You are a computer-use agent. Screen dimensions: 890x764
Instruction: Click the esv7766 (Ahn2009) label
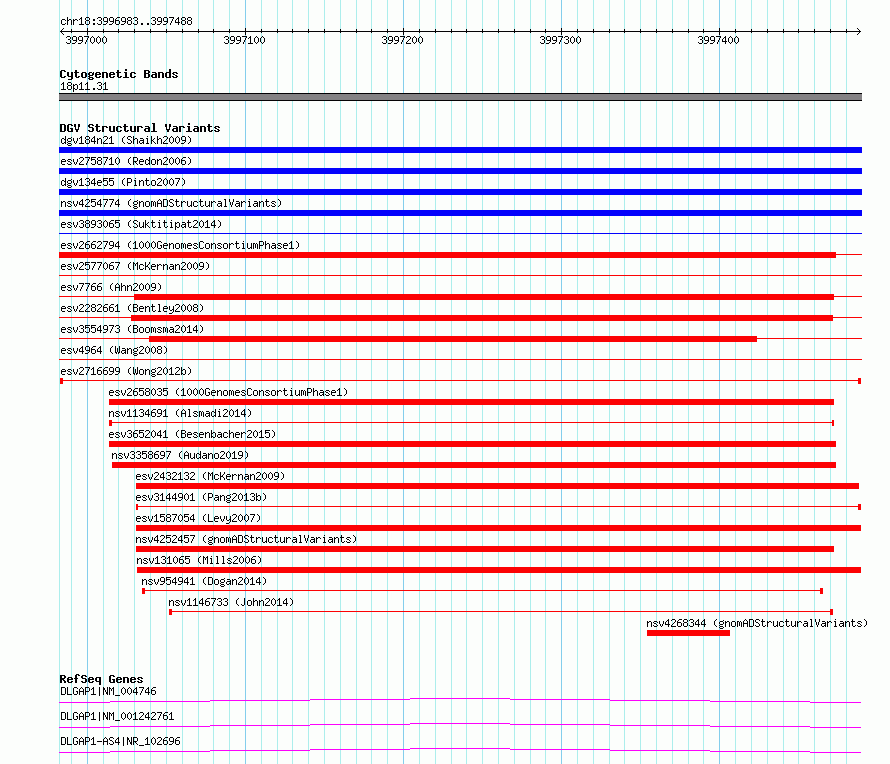(111, 287)
